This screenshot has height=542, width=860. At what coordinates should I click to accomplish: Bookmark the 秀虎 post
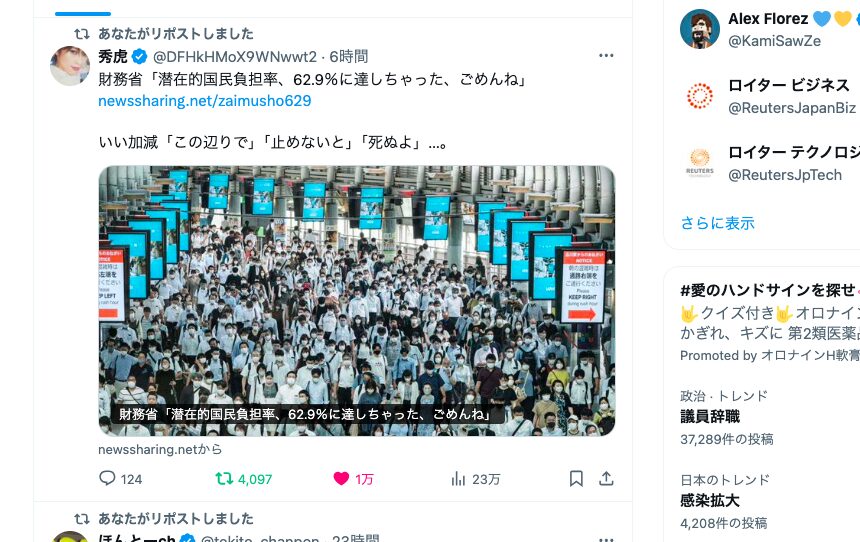pyautogui.click(x=576, y=478)
